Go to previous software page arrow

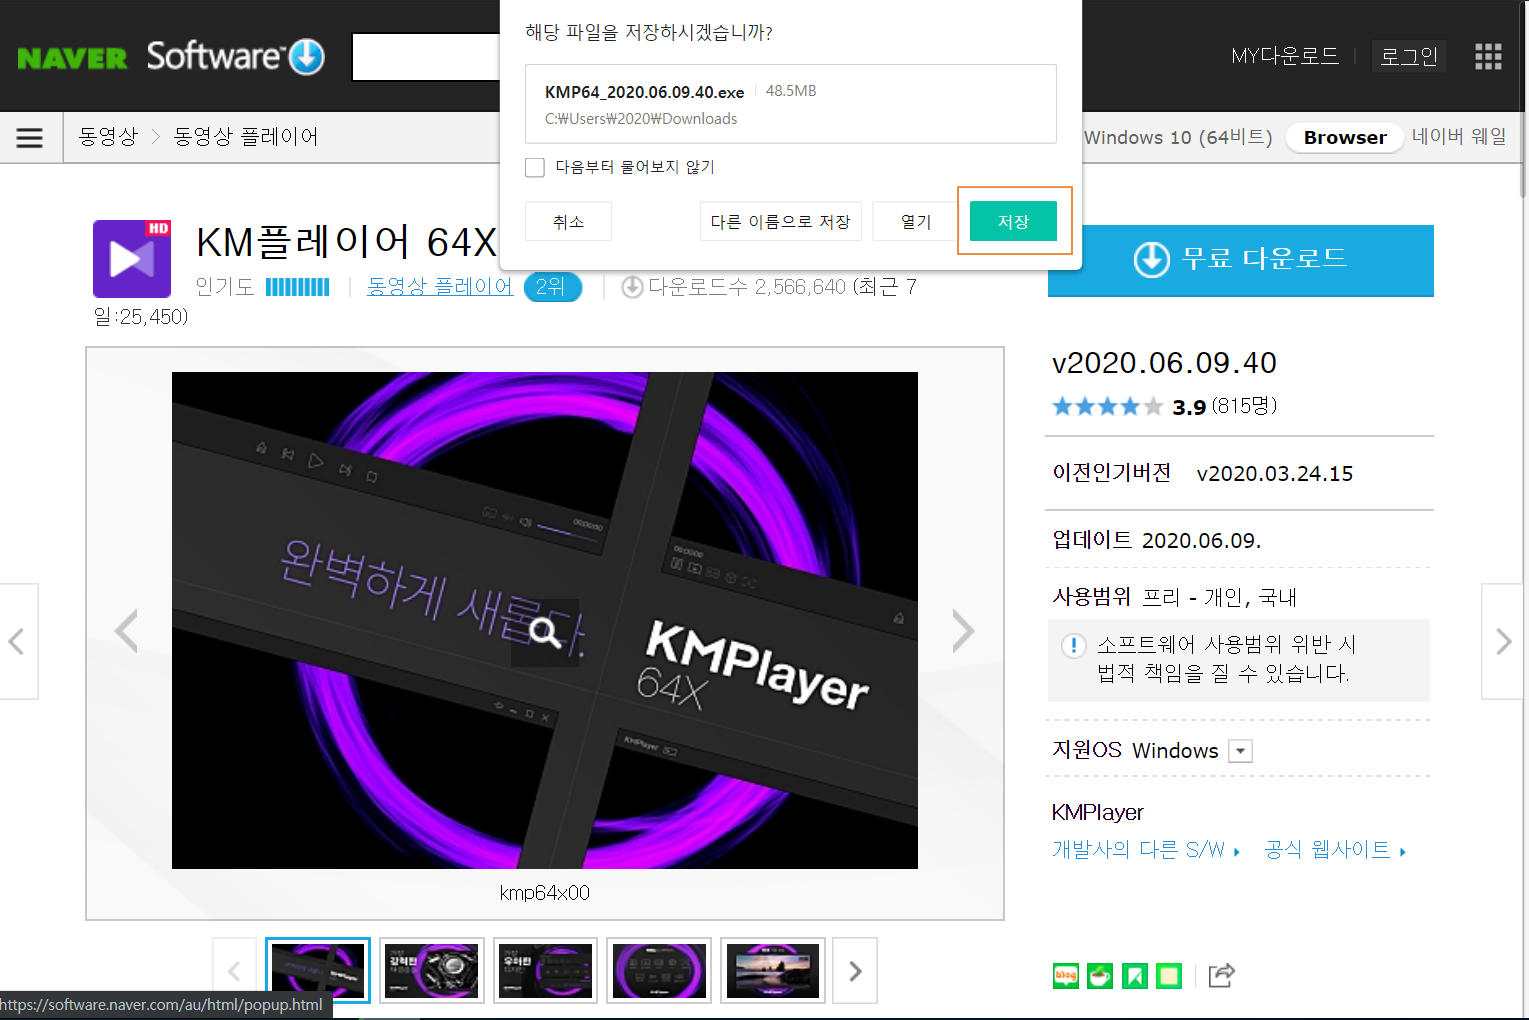coord(18,641)
